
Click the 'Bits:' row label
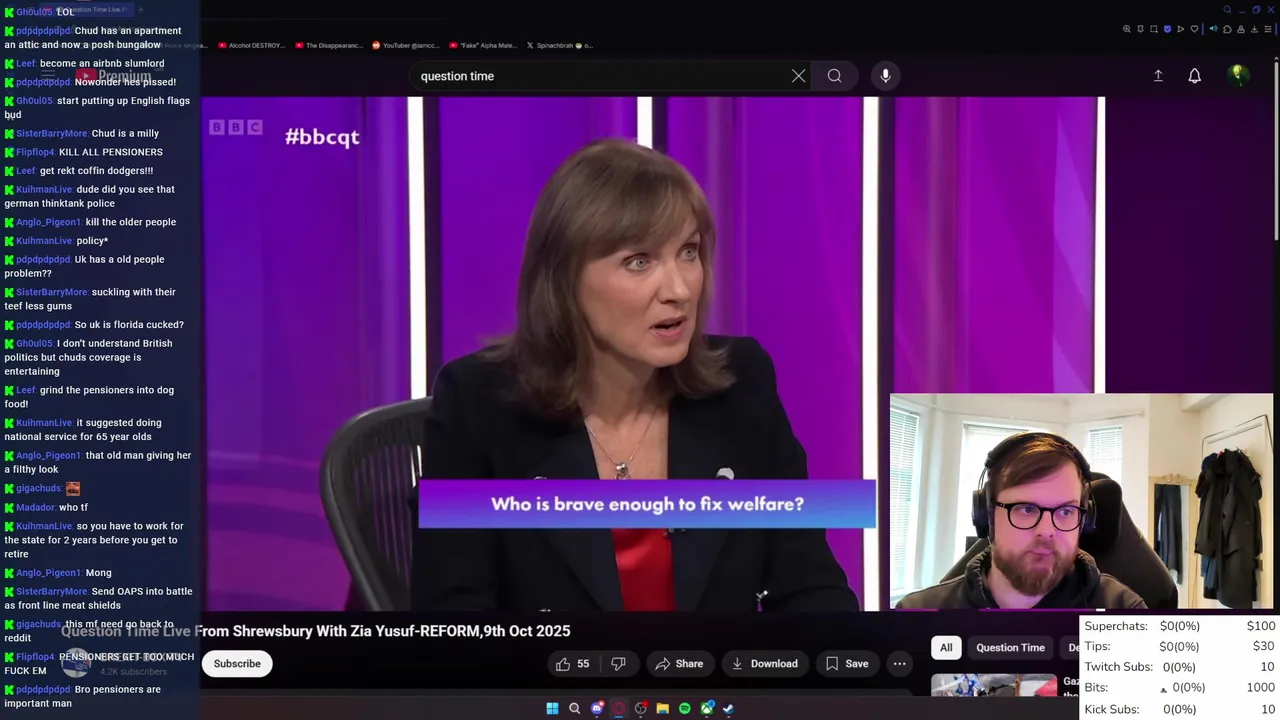tap(1096, 688)
